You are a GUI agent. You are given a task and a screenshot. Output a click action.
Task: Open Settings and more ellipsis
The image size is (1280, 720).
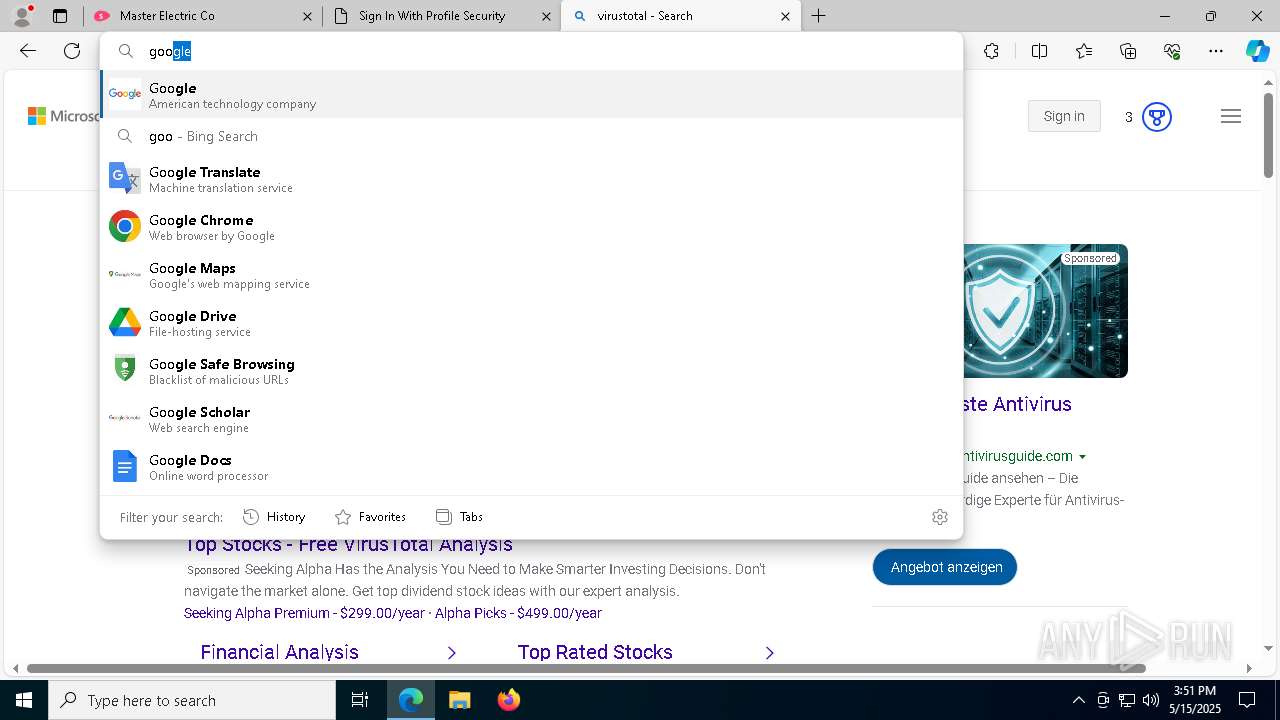coord(1216,51)
